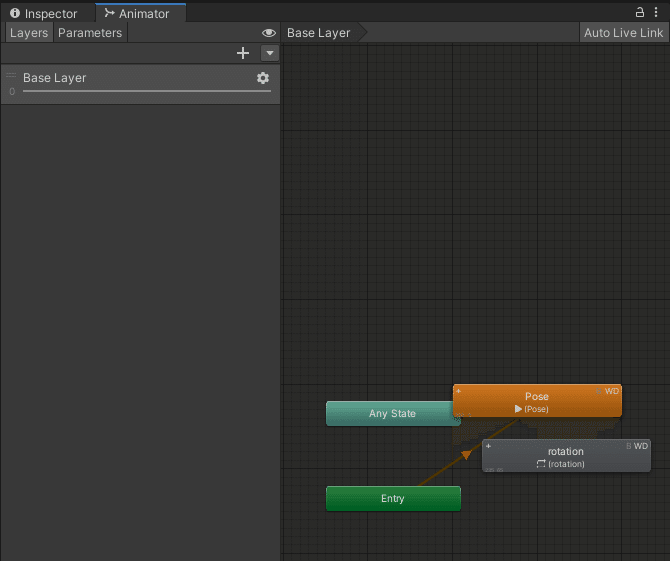The height and width of the screenshot is (561, 670).
Task: Select the Animator tab
Action: pyautogui.click(x=140, y=13)
